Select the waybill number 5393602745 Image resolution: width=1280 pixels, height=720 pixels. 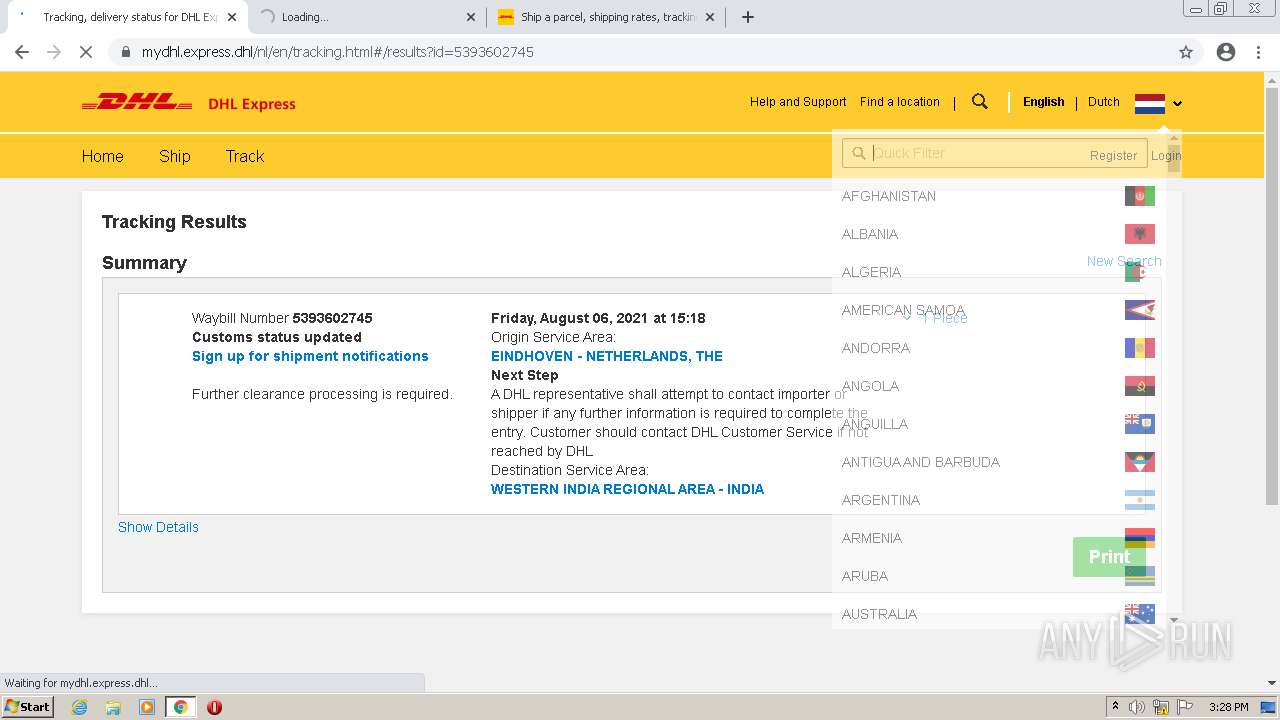(x=332, y=318)
